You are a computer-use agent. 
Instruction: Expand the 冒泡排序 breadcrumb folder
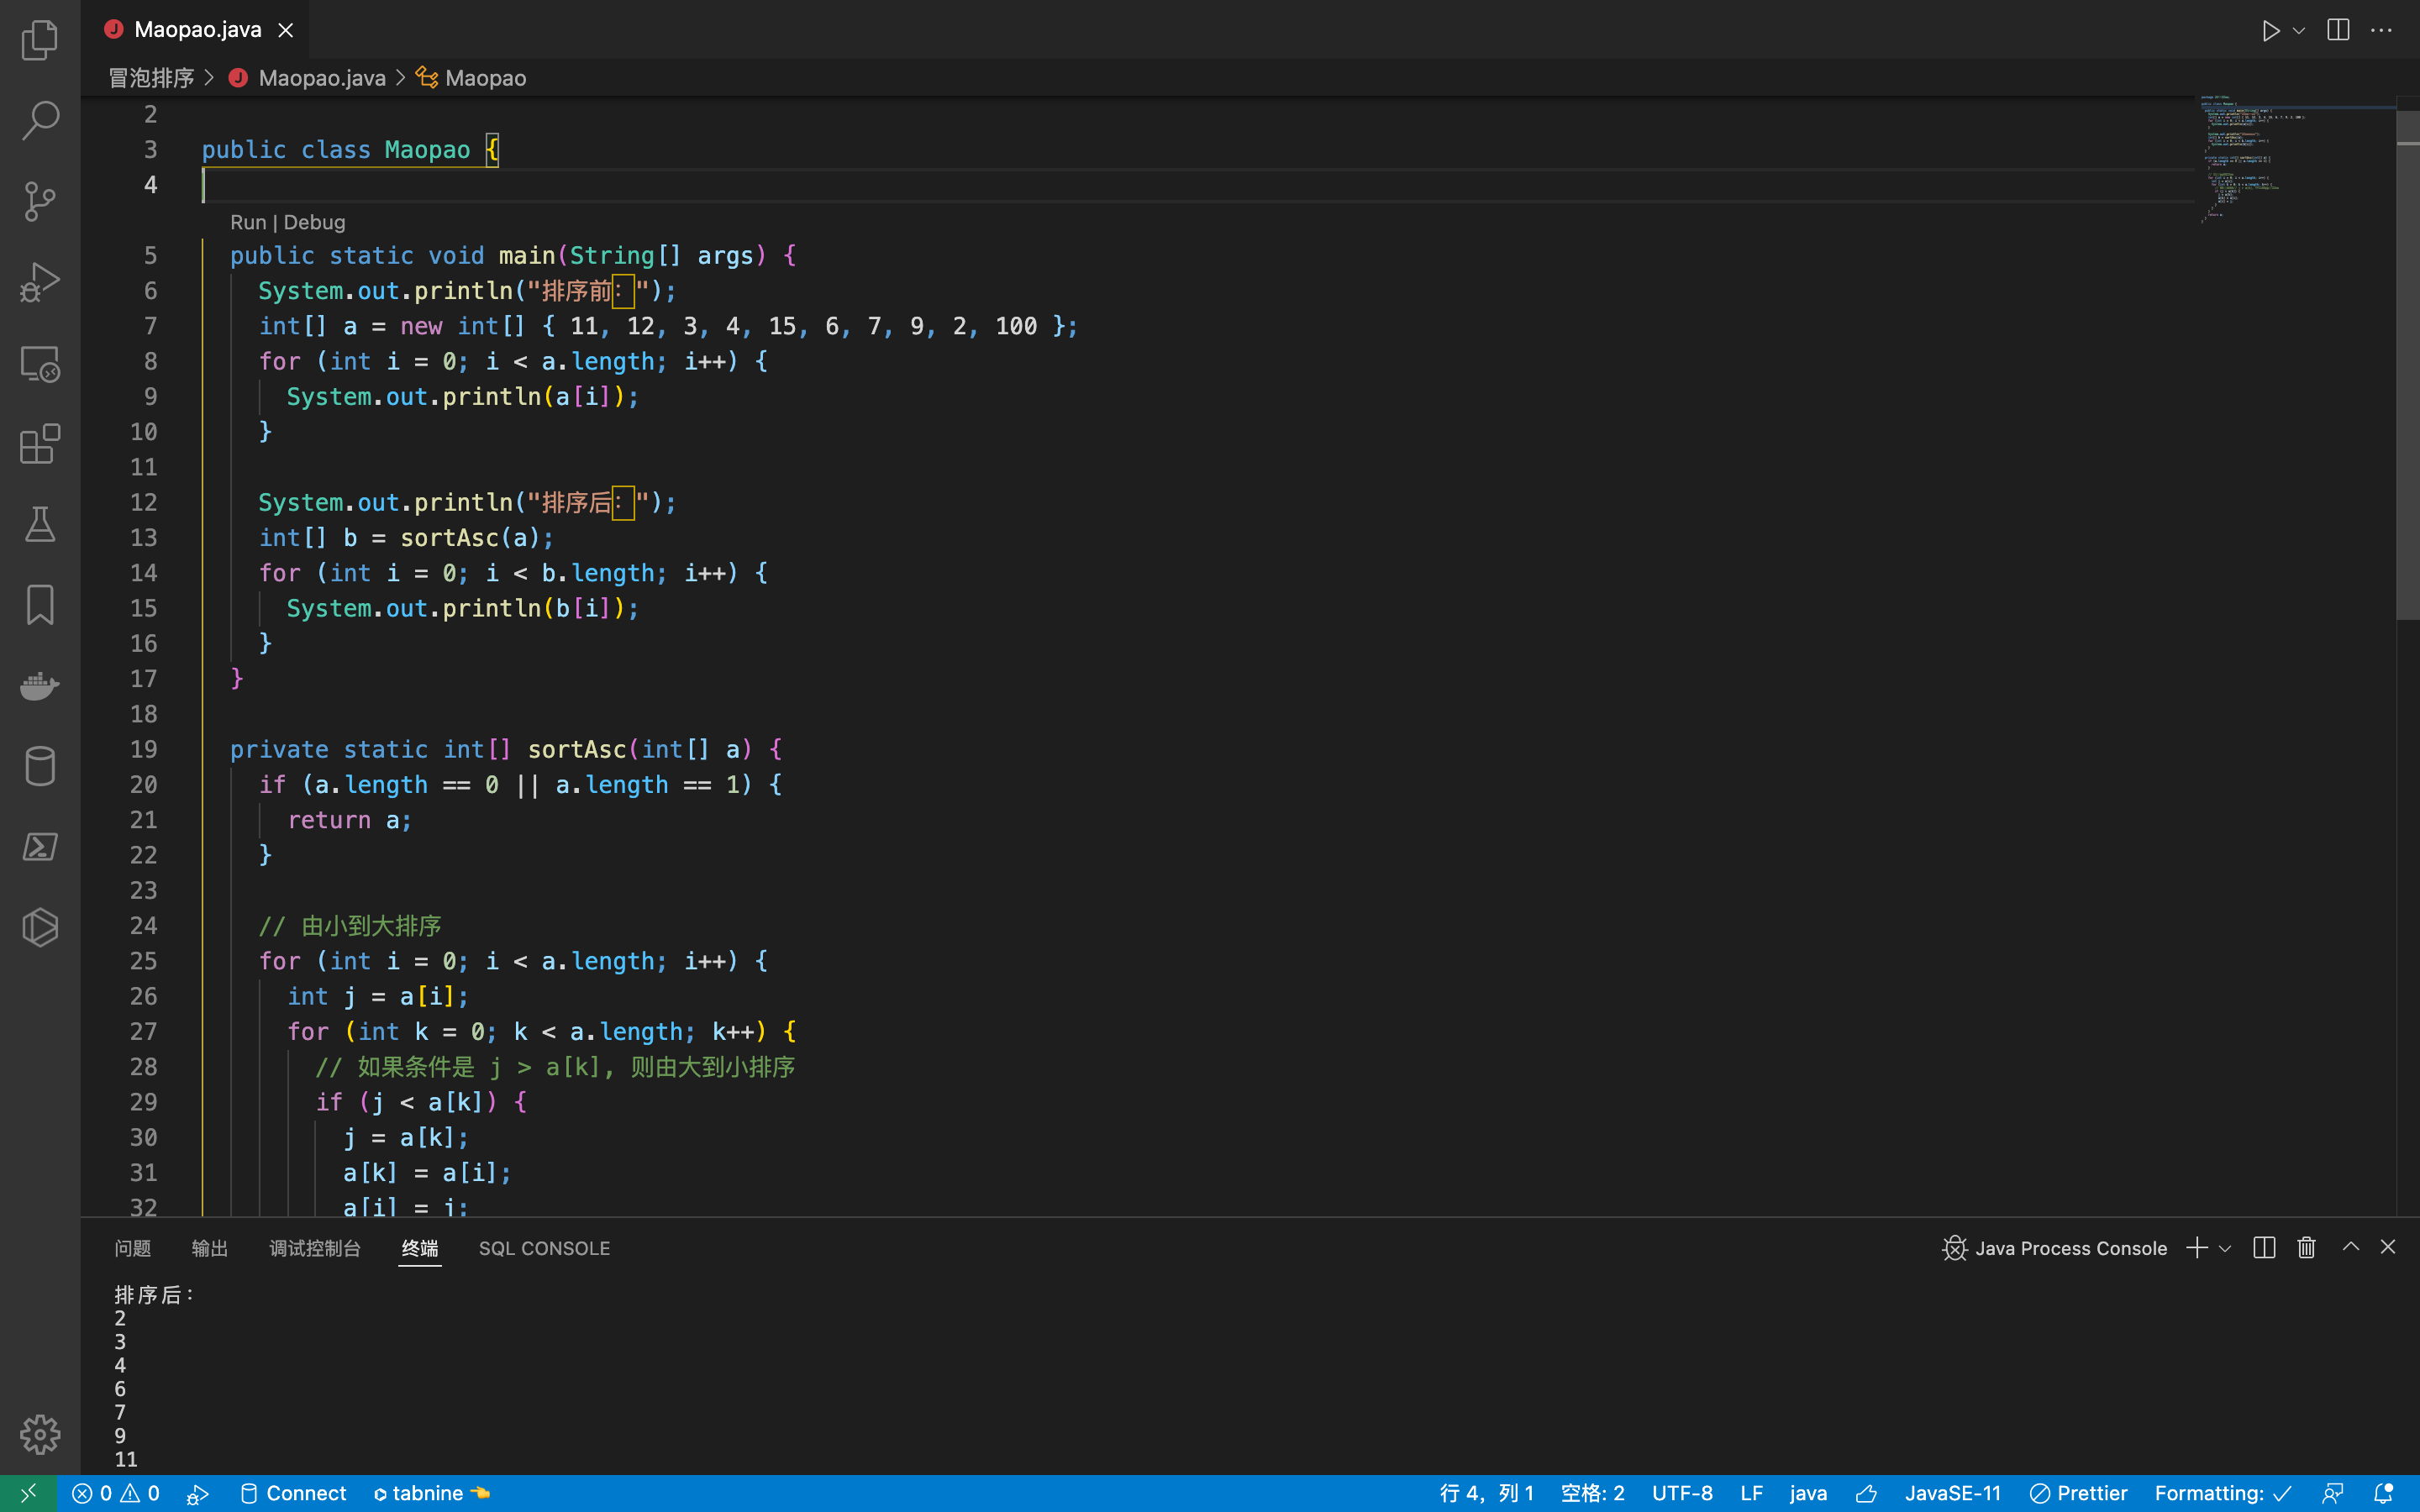[x=151, y=78]
